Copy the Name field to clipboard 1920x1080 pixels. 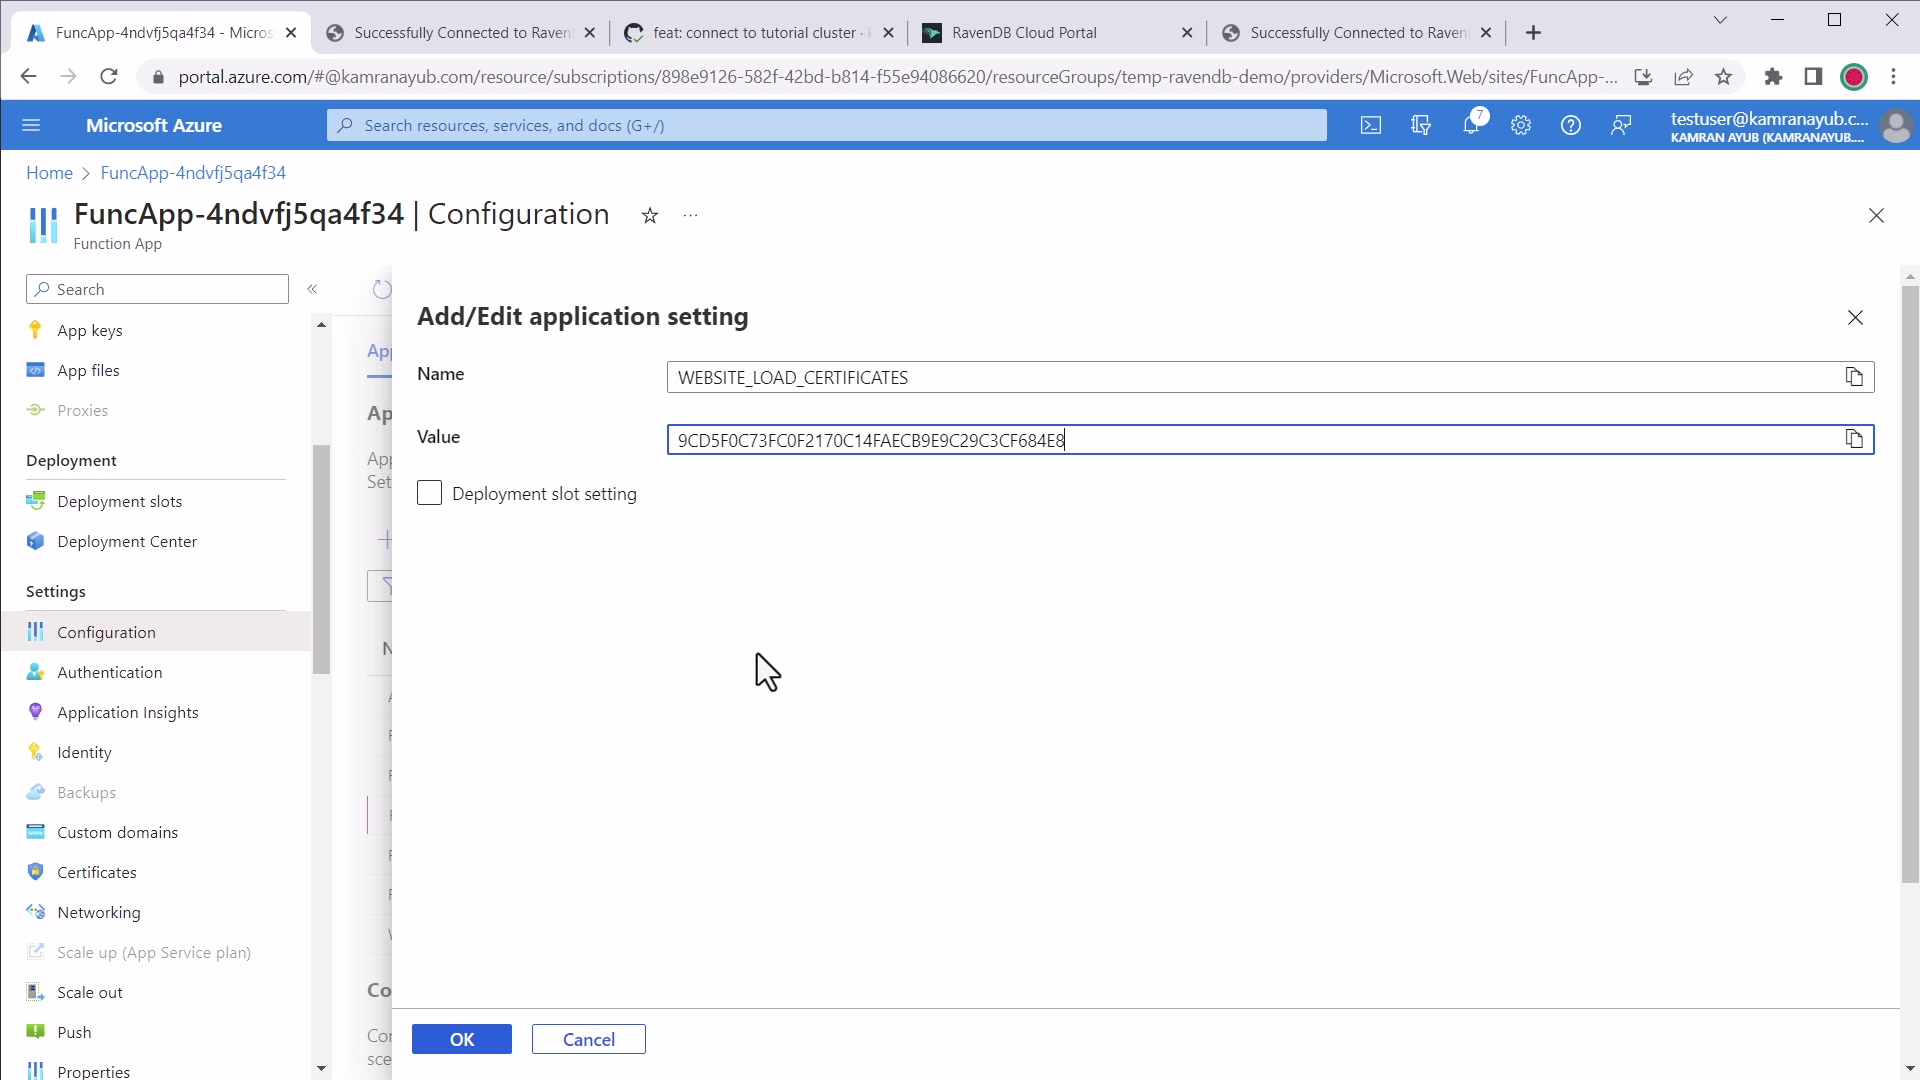tap(1854, 377)
